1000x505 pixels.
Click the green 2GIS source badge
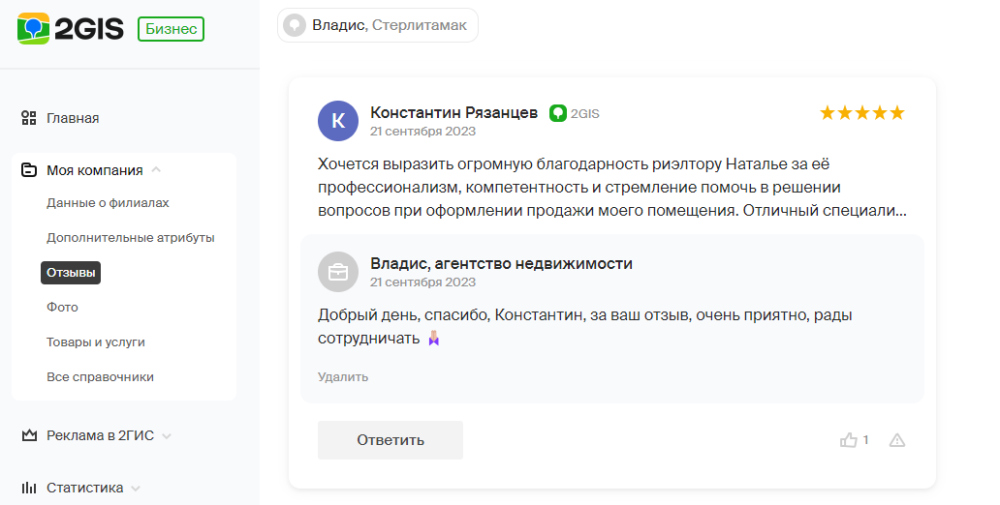click(x=575, y=113)
